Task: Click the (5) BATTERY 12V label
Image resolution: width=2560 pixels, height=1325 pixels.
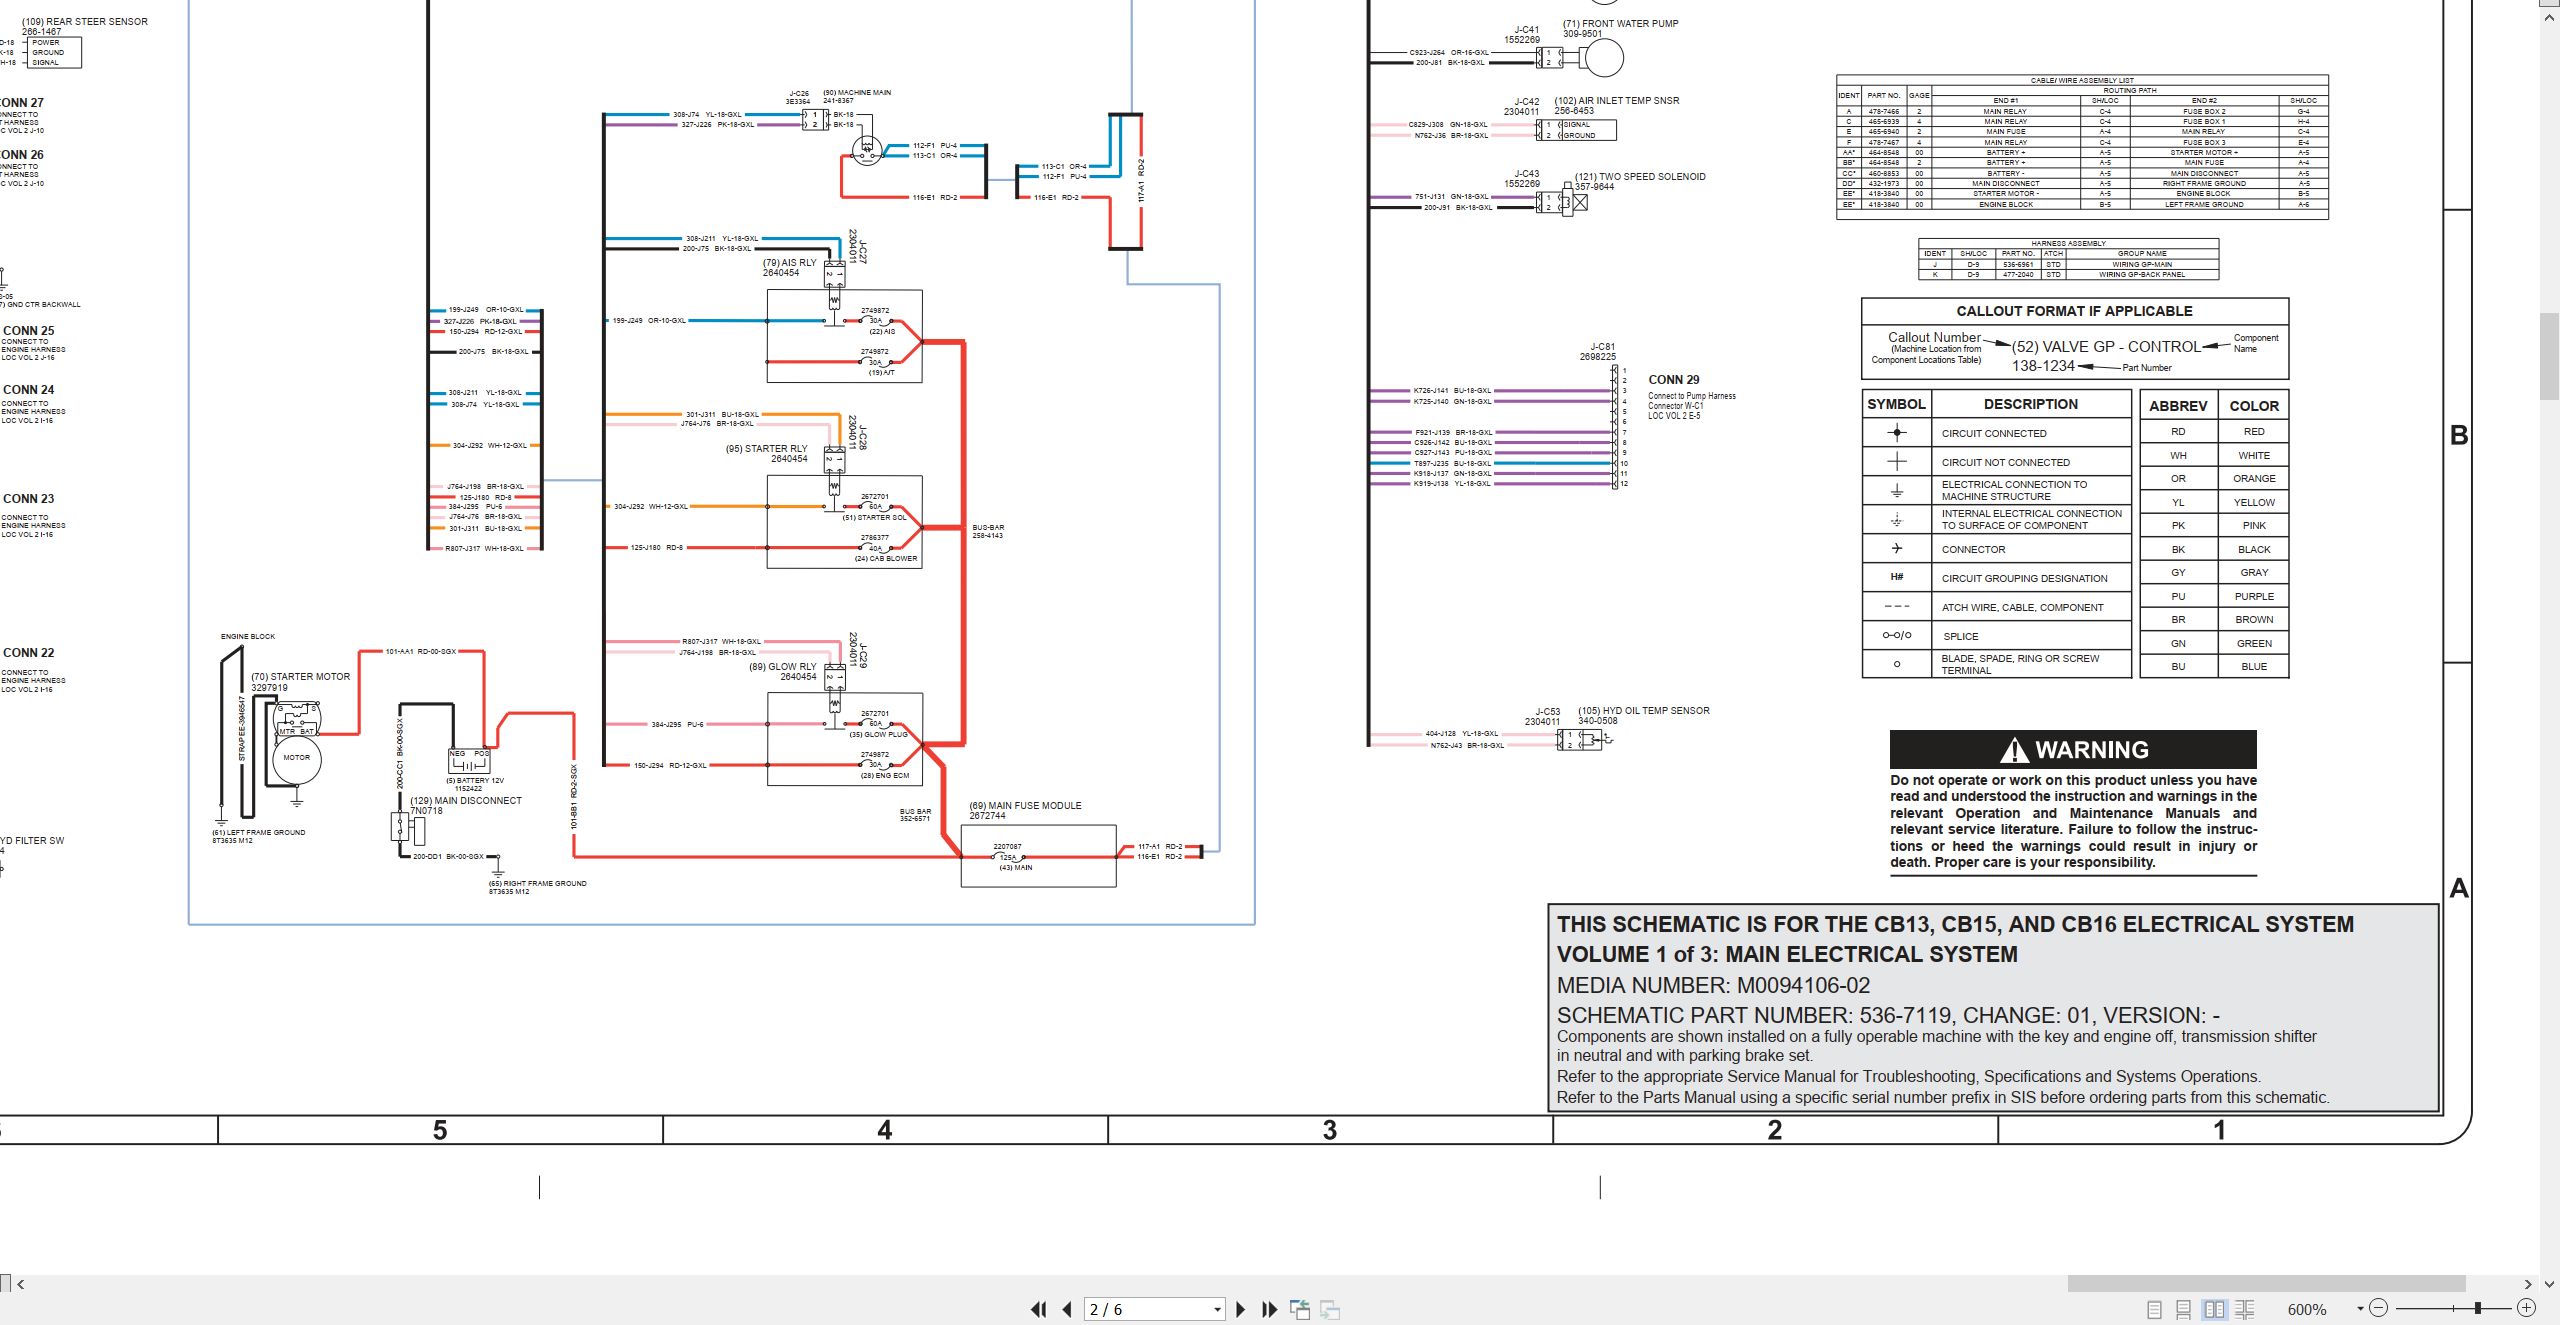Action: (x=475, y=781)
